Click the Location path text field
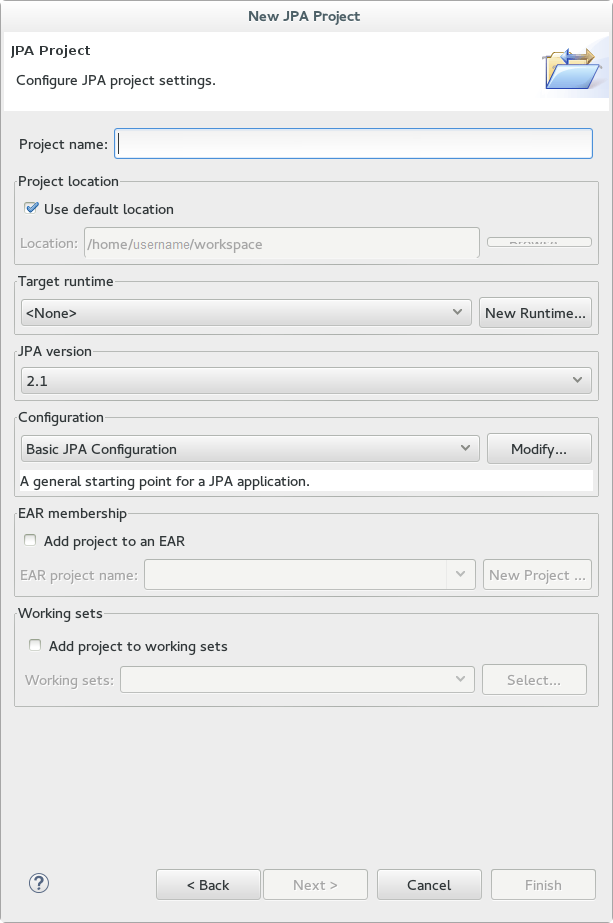Image resolution: width=613 pixels, height=923 pixels. tap(280, 243)
